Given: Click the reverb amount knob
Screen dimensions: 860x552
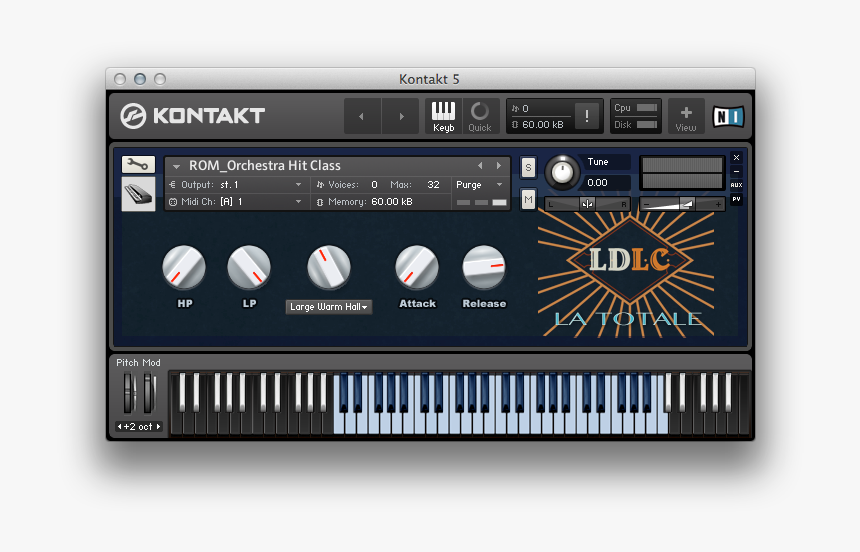Looking at the screenshot, I should point(329,267).
